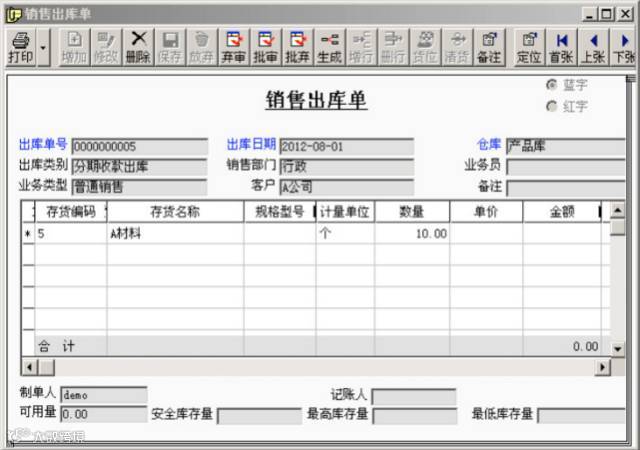Image resolution: width=640 pixels, height=450 pixels.
Task: Click the empty 记账人 field
Action: click(x=414, y=397)
